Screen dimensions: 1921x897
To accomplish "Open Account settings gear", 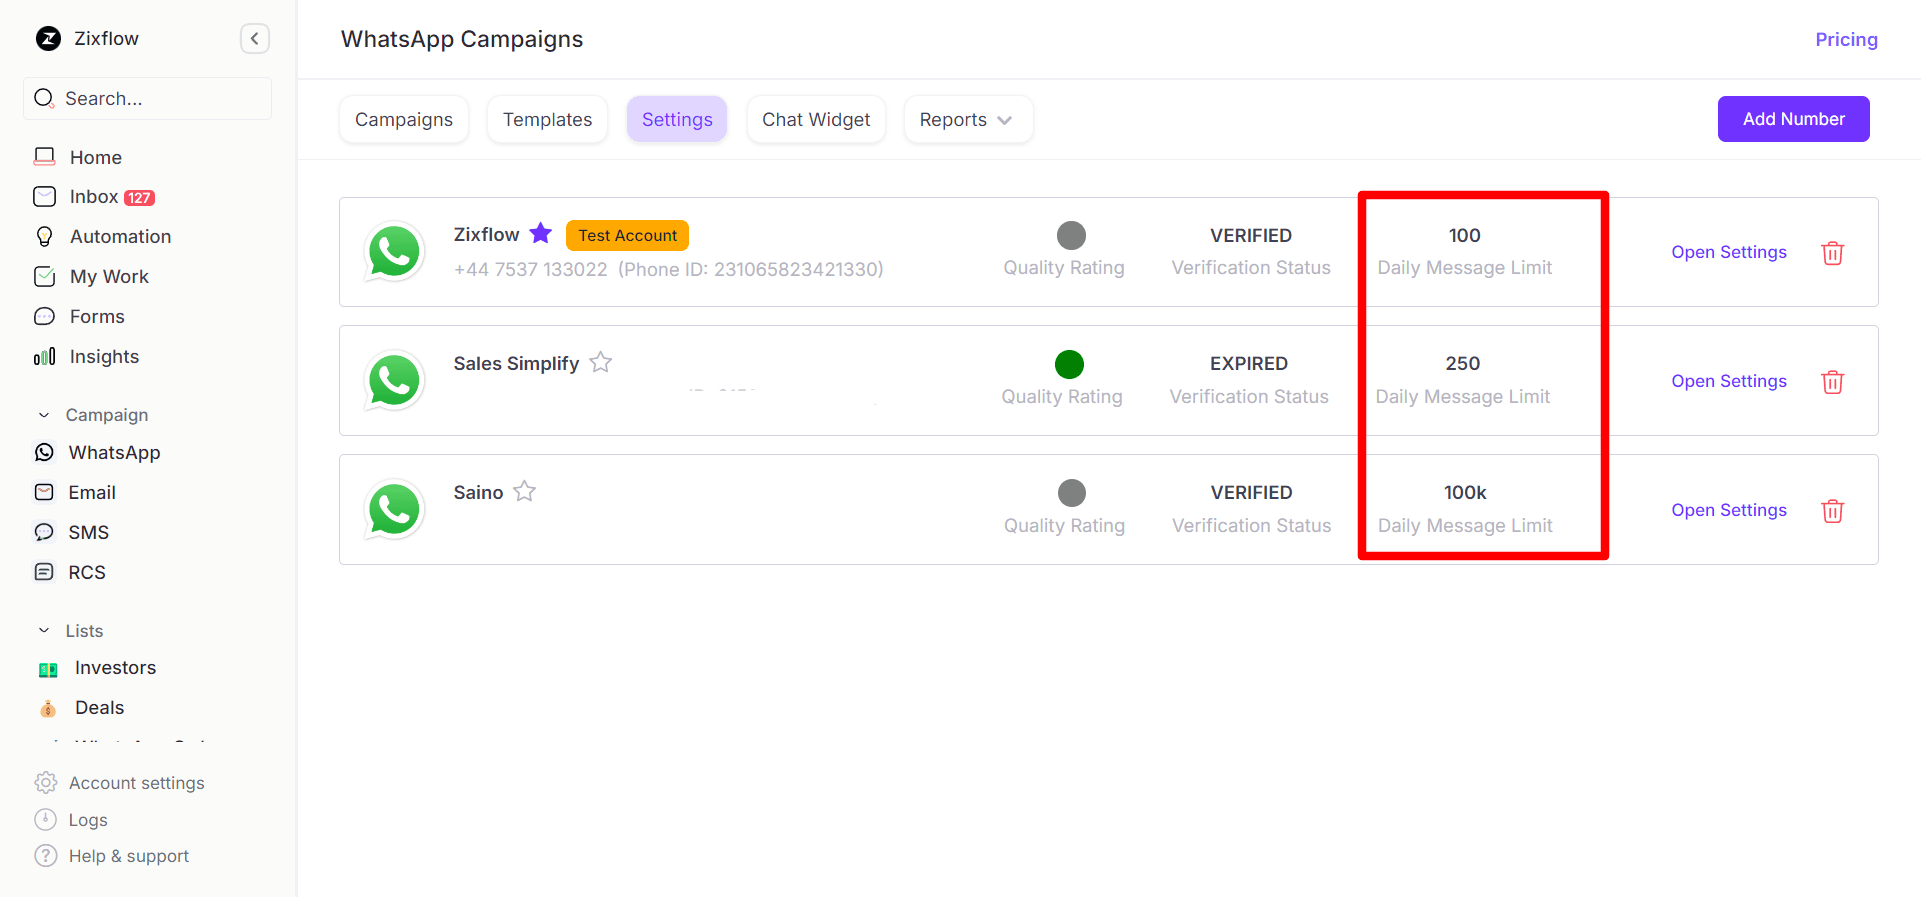I will [x=46, y=783].
